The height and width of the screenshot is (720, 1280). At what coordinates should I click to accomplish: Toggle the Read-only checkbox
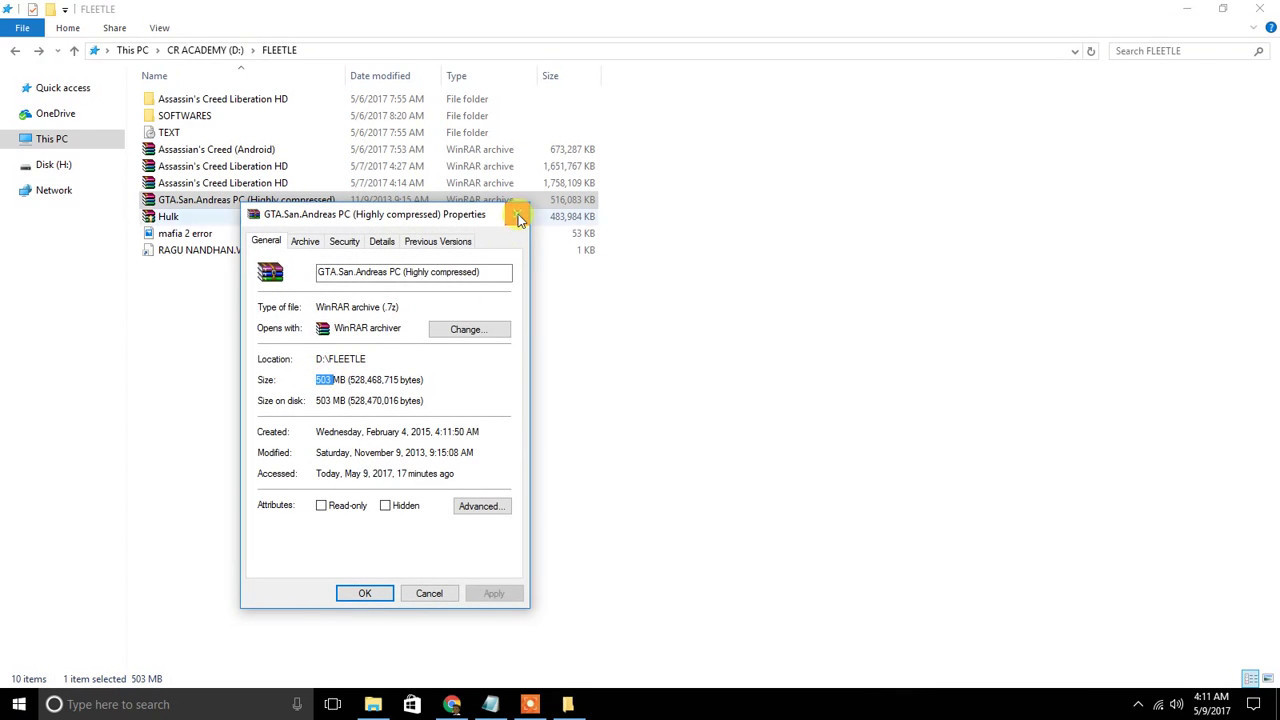point(321,506)
